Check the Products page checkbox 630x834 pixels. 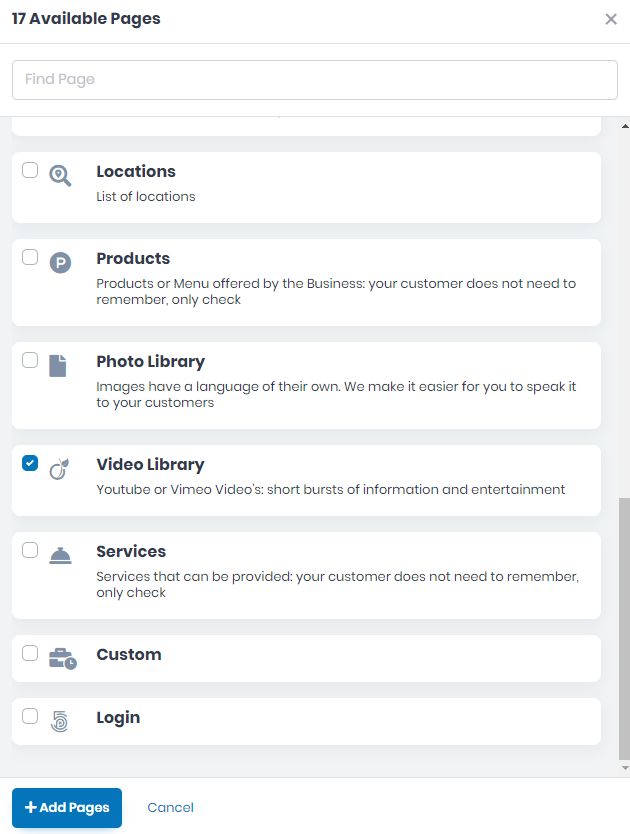pos(29,257)
